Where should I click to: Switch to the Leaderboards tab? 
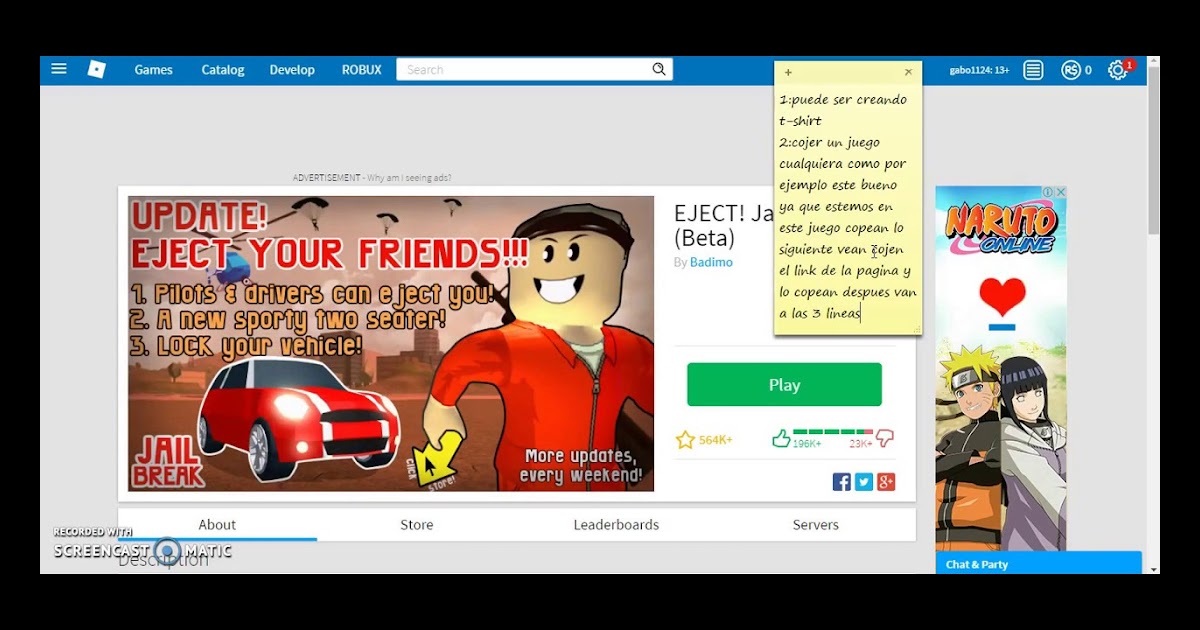click(616, 525)
